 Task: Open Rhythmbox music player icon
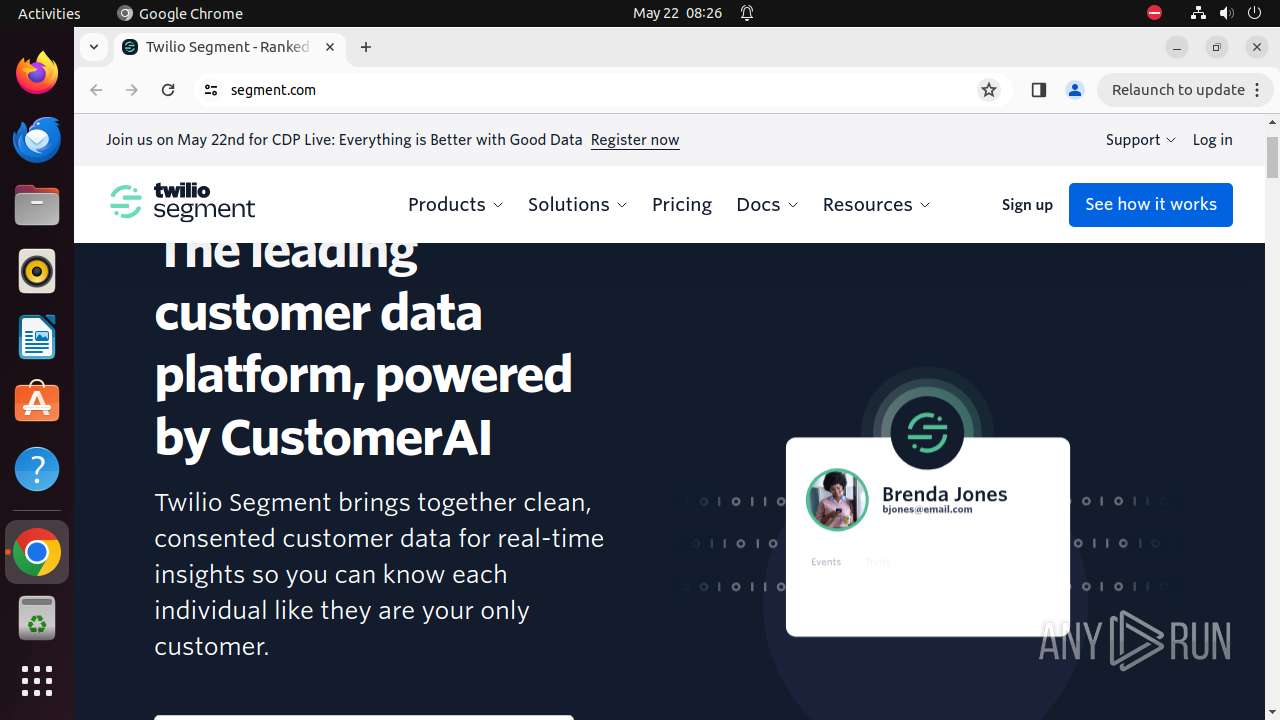coord(37,272)
